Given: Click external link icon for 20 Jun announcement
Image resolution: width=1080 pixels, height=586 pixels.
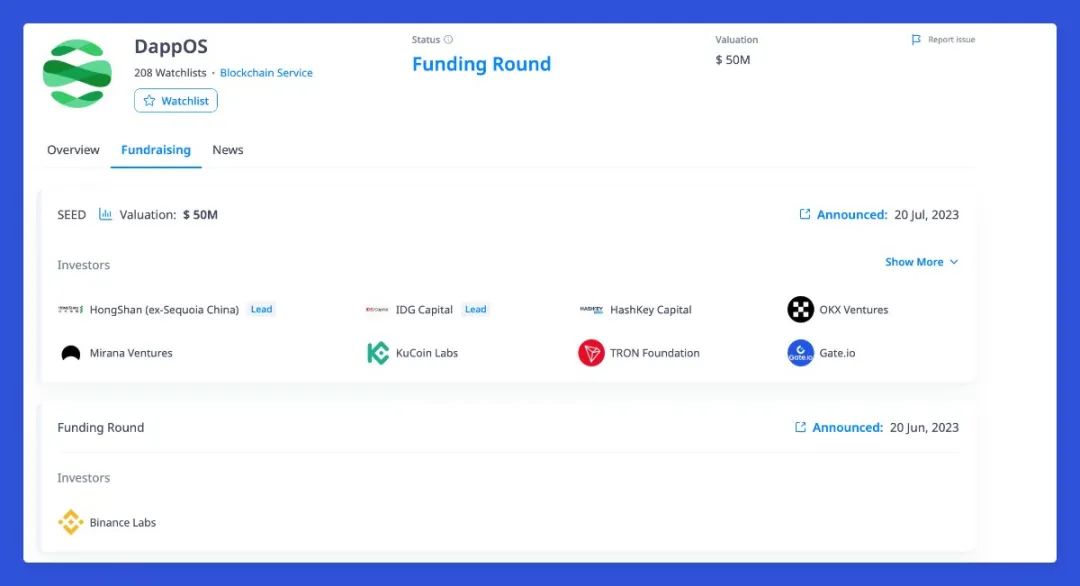Looking at the screenshot, I should (x=800, y=427).
